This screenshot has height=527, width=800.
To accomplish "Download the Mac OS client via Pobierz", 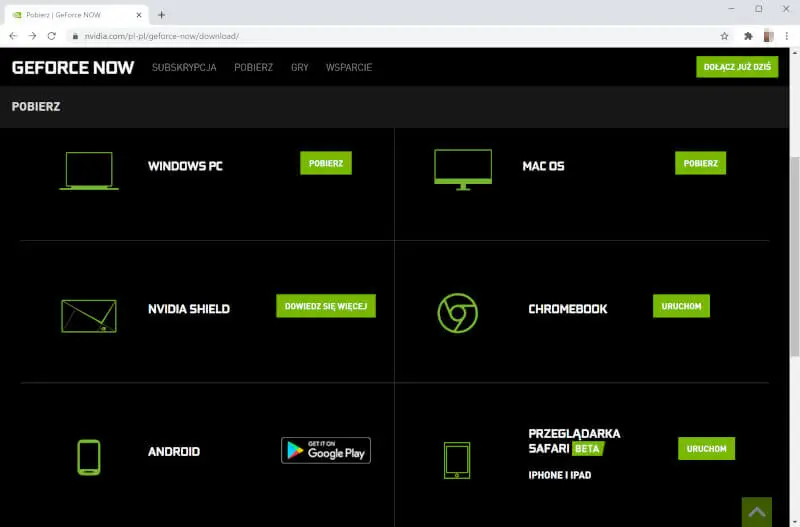I will [701, 163].
